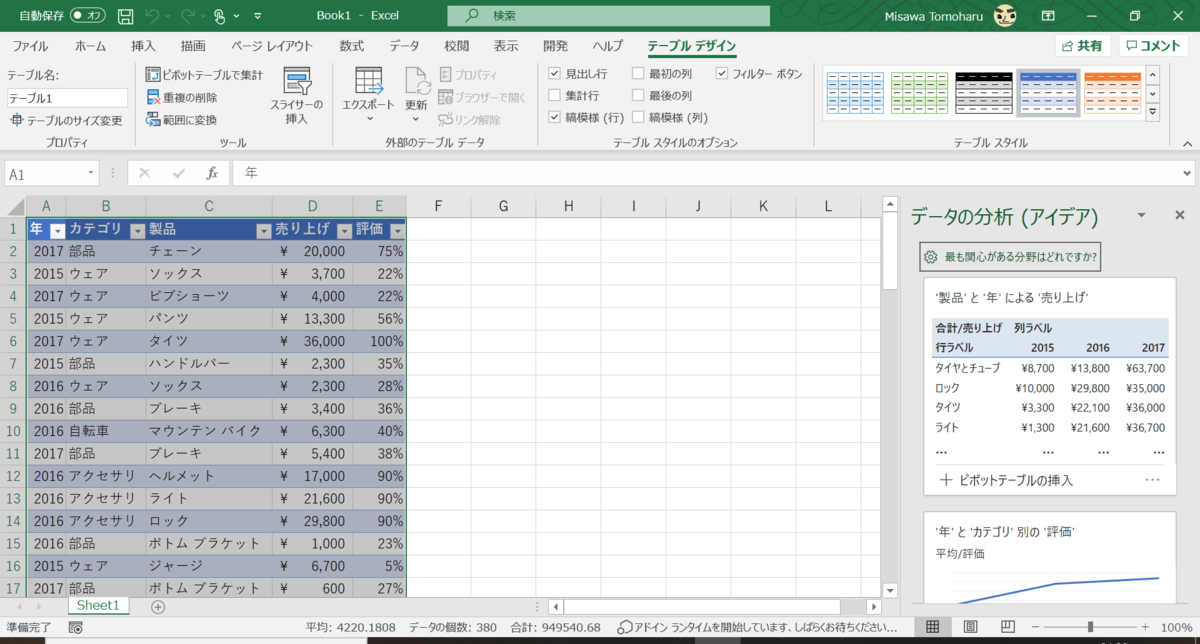Click the user account avatar
The width and height of the screenshot is (1200, 644).
[x=1006, y=16]
